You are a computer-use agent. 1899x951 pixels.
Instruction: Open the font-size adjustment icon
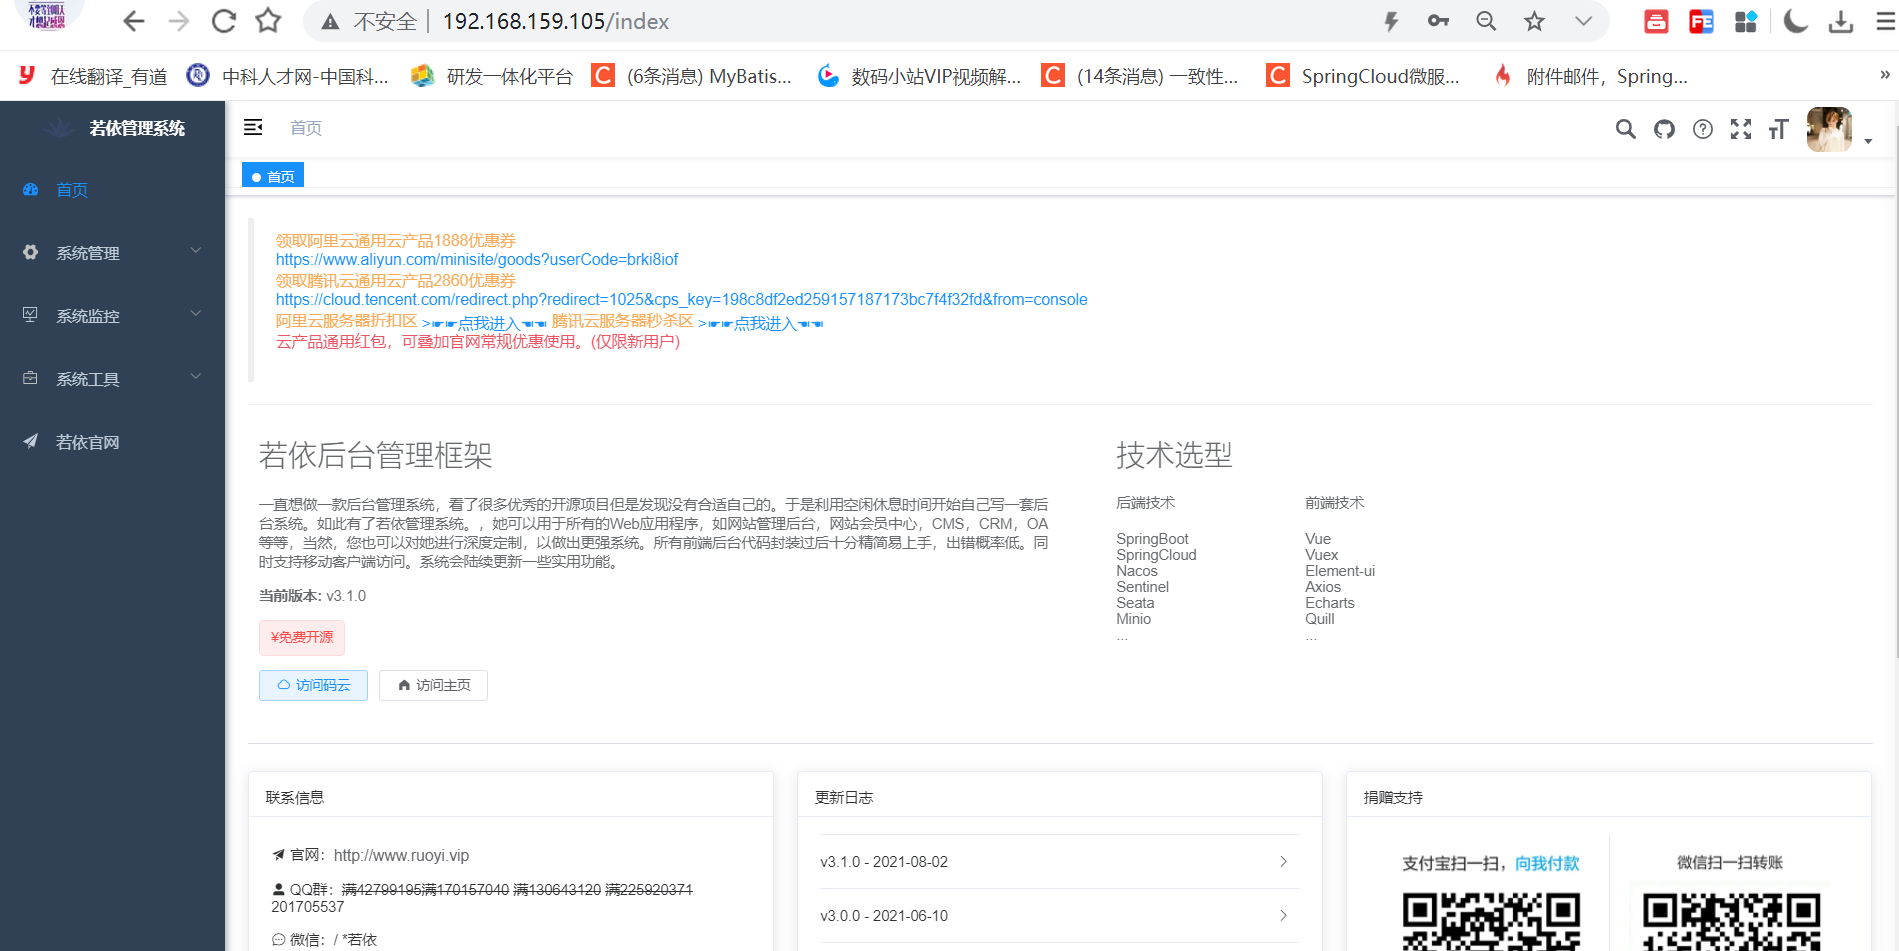(1778, 129)
